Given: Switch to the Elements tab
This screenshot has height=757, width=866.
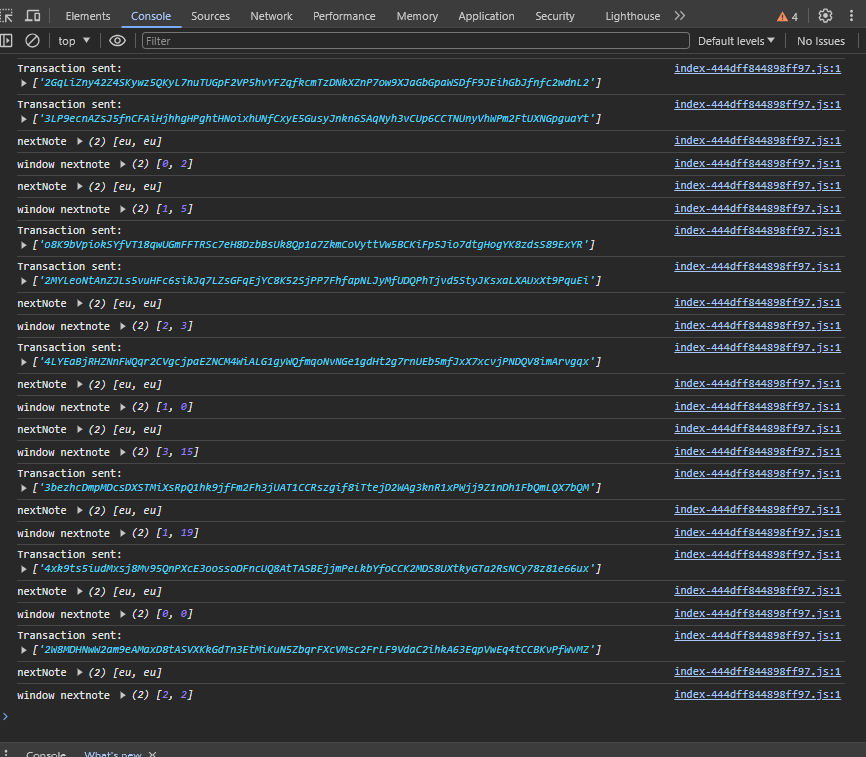Looking at the screenshot, I should 88,17.
